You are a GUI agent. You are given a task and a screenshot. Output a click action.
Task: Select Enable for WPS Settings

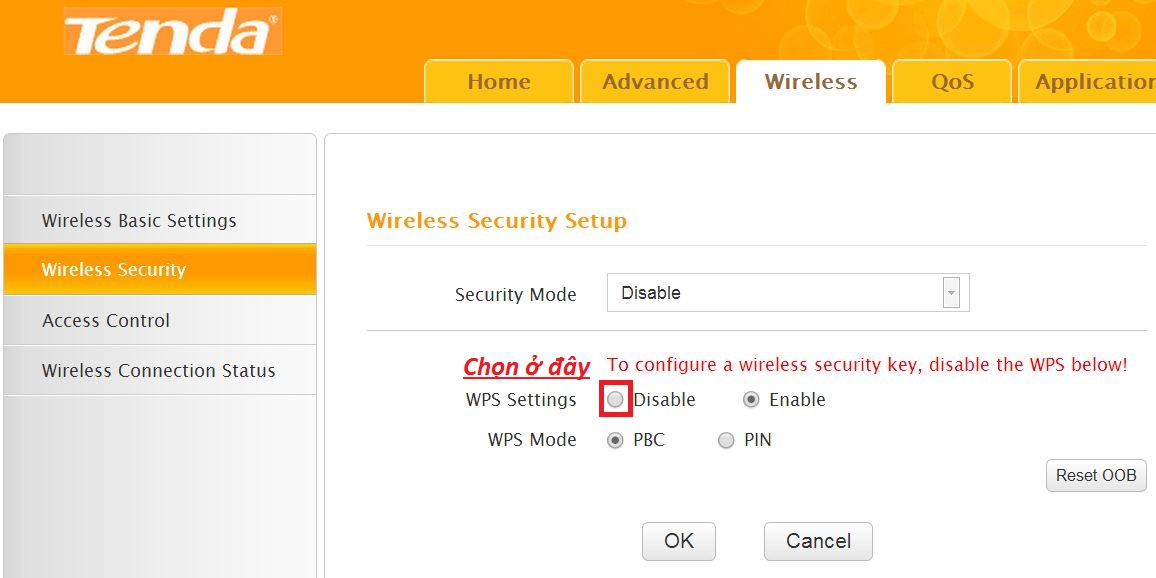[751, 400]
